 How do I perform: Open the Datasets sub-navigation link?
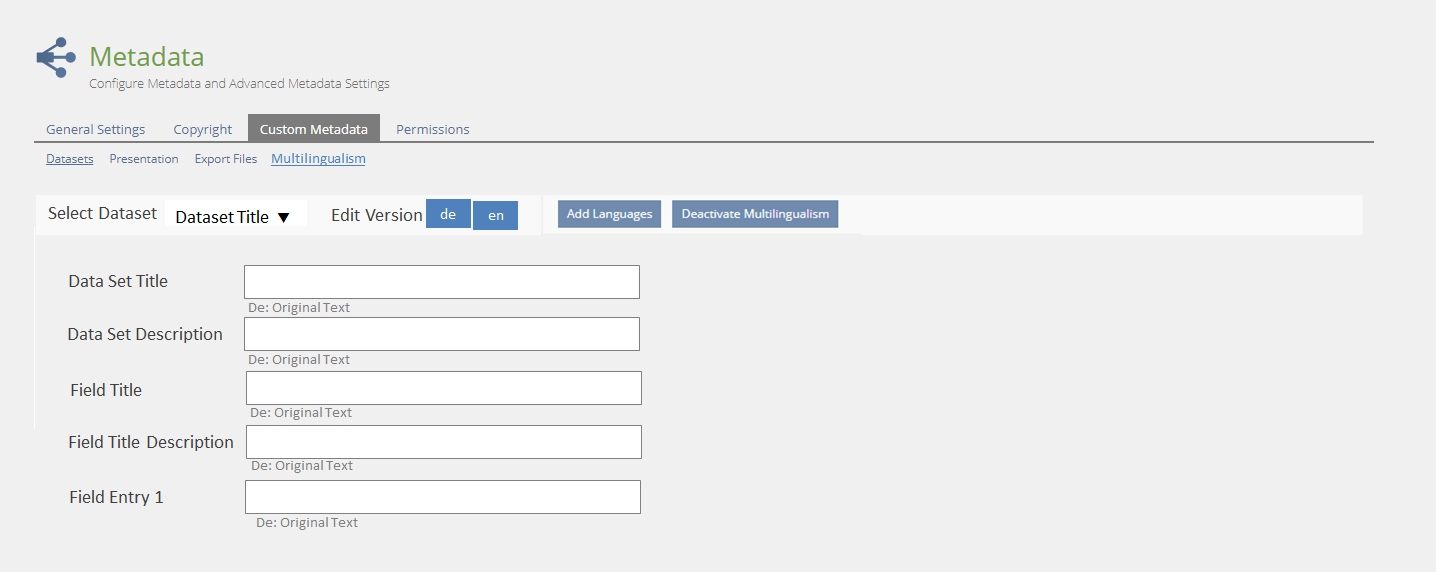(69, 159)
